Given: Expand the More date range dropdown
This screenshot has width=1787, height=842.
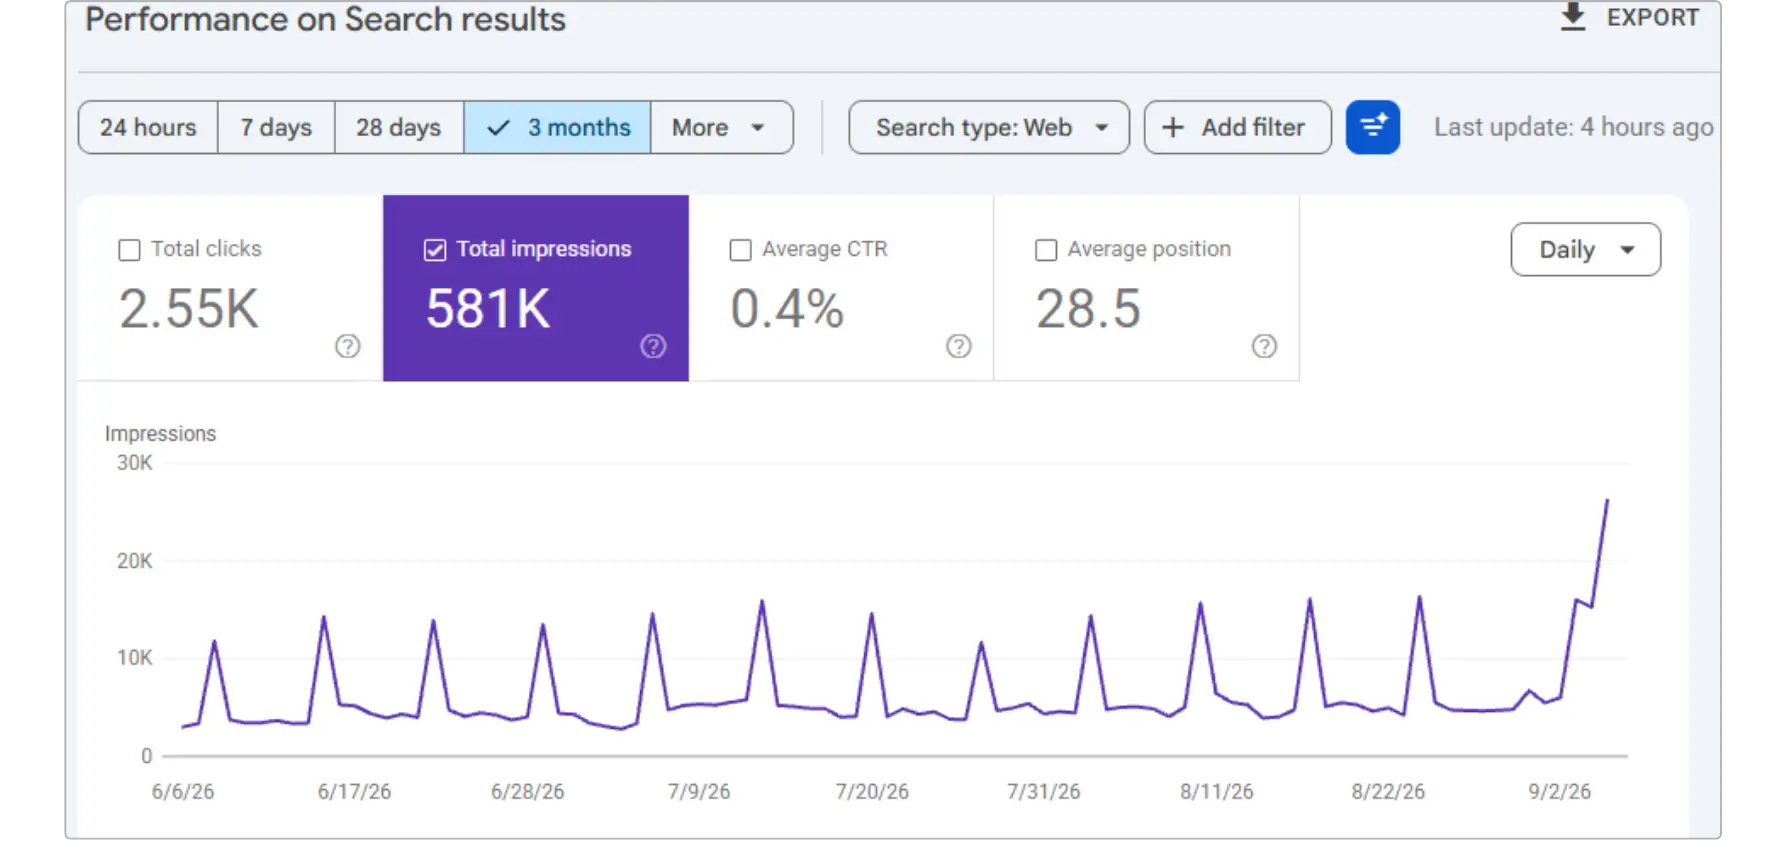Looking at the screenshot, I should [x=721, y=127].
